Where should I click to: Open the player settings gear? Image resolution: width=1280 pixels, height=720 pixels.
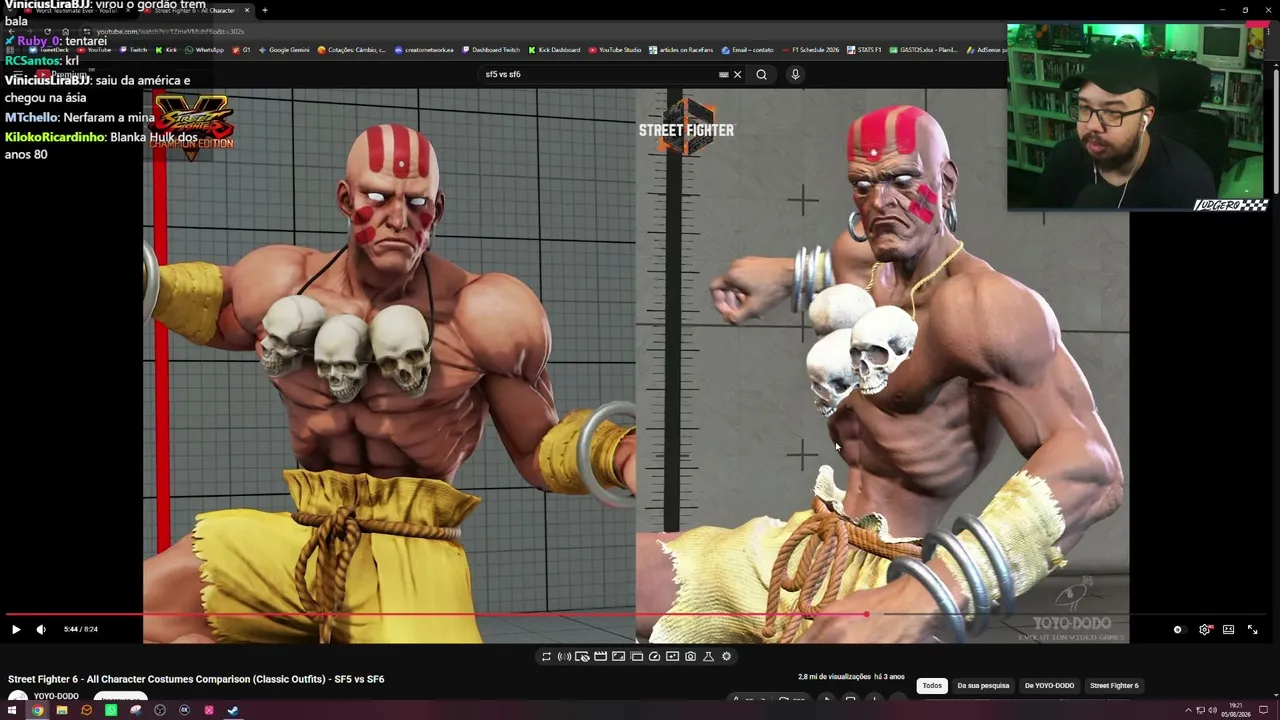pos(1204,629)
